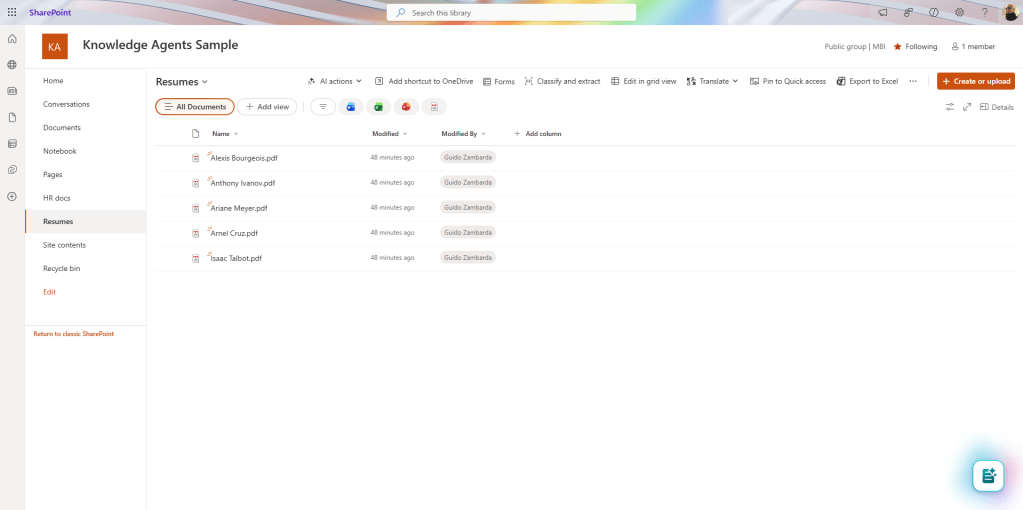The width and height of the screenshot is (1023, 510).
Task: Open the app launcher waffle icon
Action: tap(12, 12)
